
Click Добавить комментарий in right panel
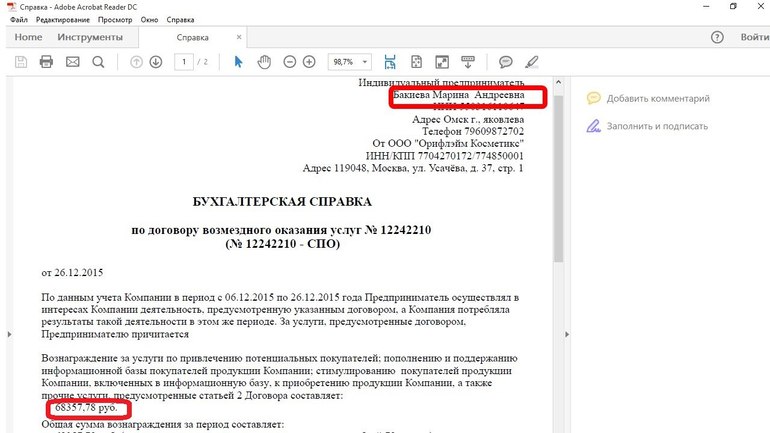pos(657,99)
